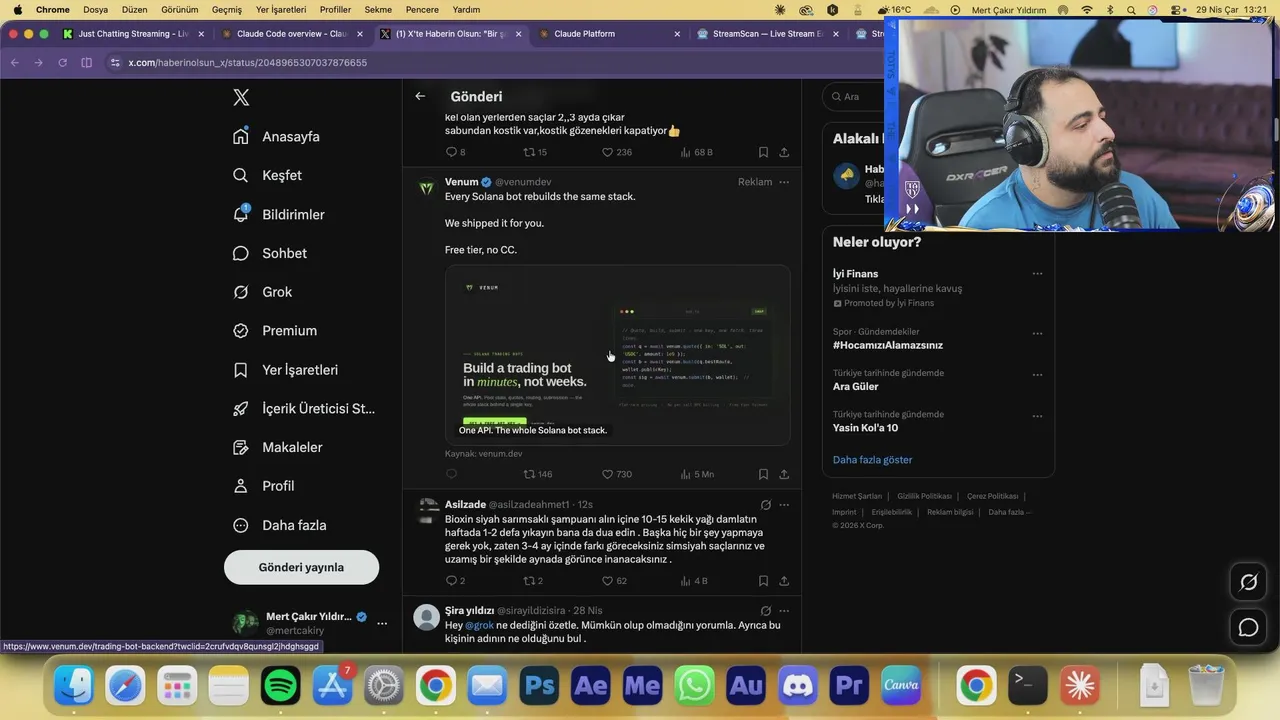Share the Venum ad post
This screenshot has height=720, width=1280.
click(x=784, y=474)
